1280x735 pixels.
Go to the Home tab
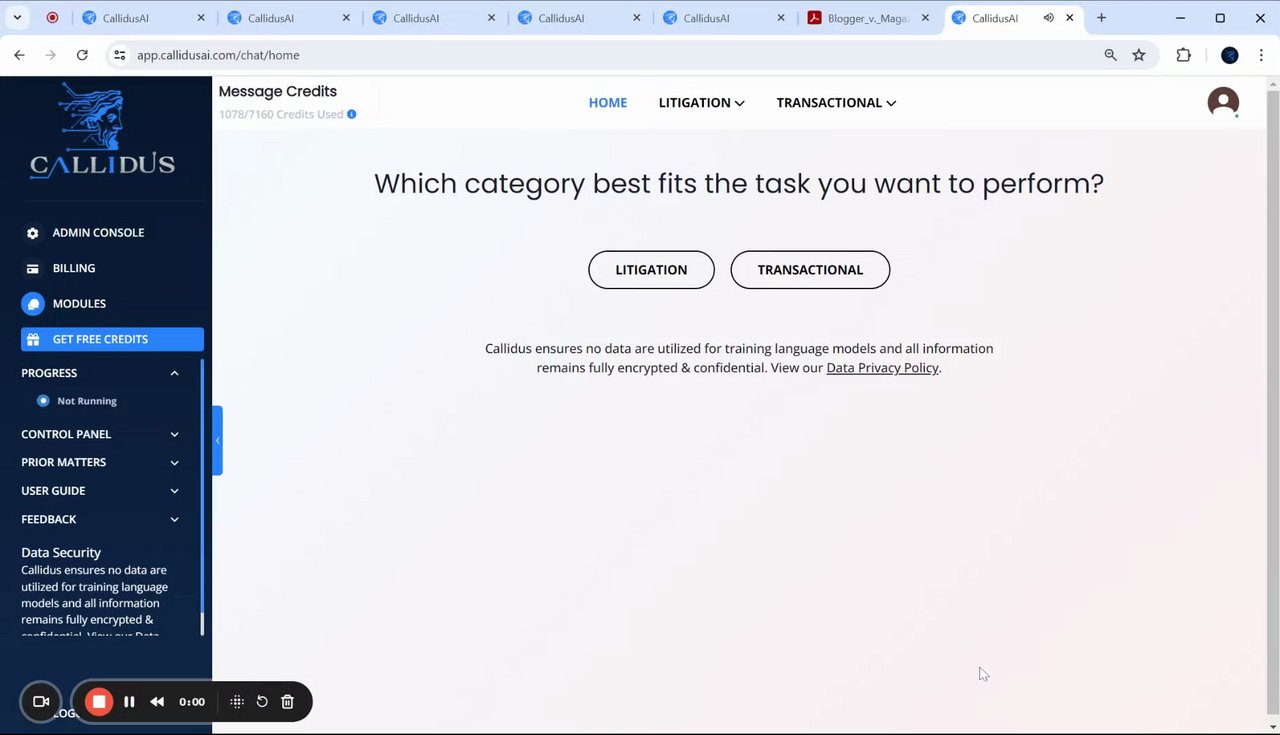608,103
